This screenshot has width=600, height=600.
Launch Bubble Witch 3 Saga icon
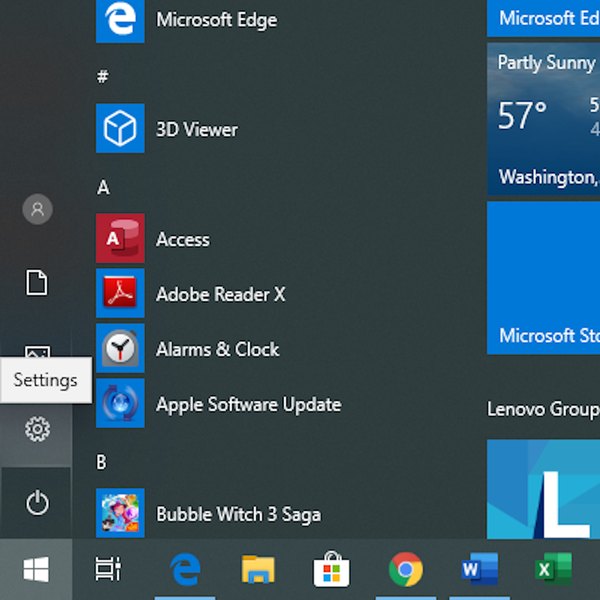pyautogui.click(x=120, y=513)
